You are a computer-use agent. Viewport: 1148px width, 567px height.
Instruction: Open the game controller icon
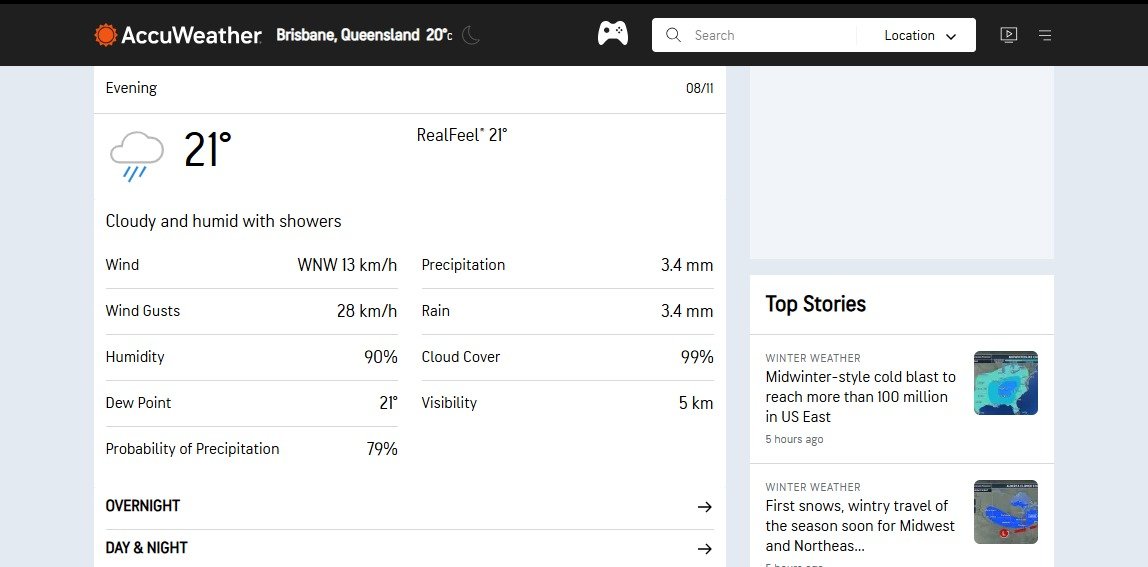(x=612, y=34)
